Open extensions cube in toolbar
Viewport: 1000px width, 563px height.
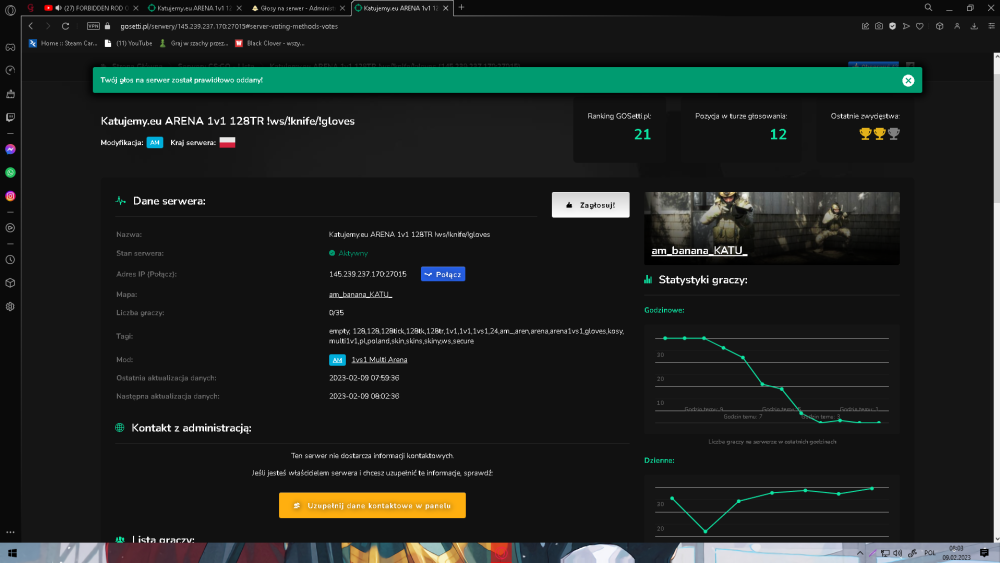point(939,26)
